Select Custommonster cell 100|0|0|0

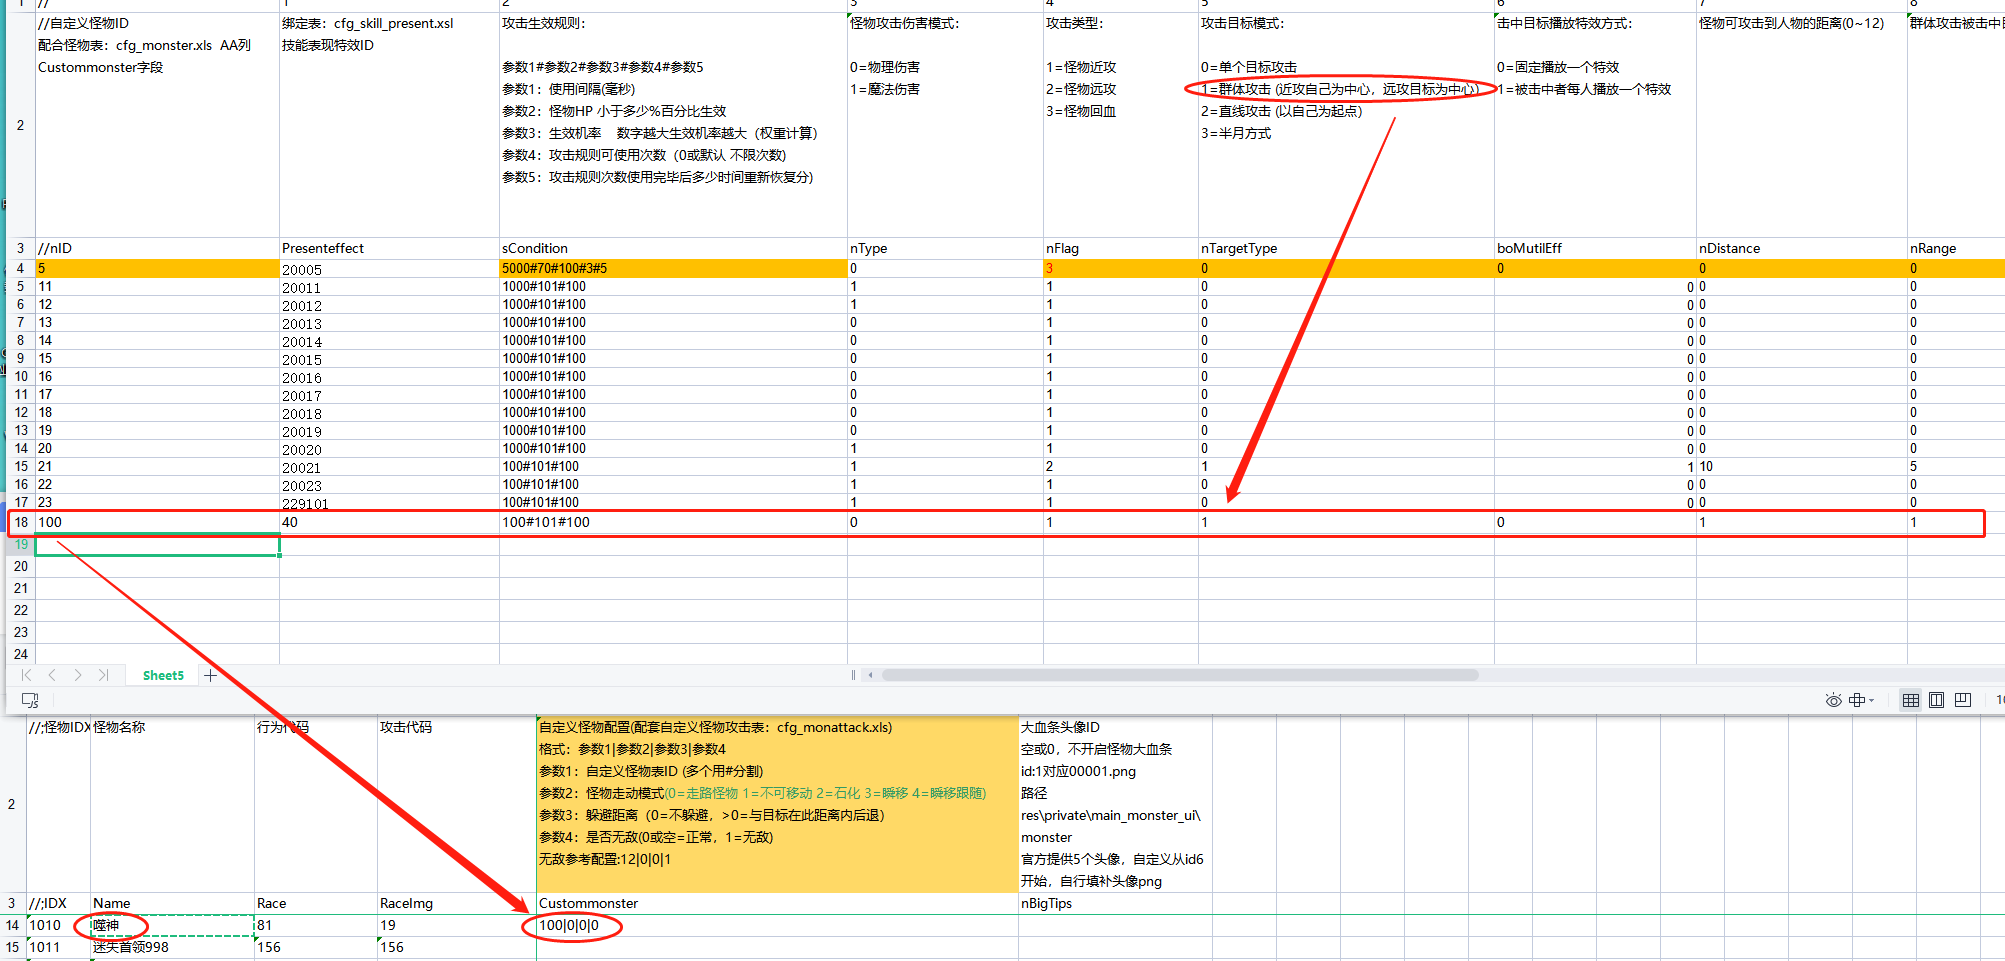[x=777, y=925]
